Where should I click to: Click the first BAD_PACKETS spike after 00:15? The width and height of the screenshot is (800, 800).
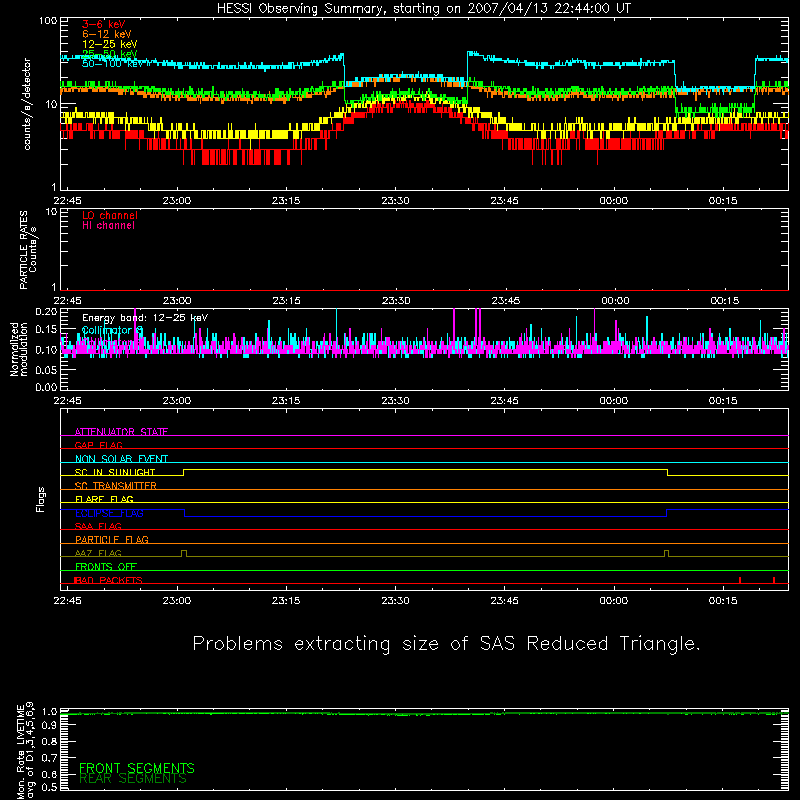740,580
